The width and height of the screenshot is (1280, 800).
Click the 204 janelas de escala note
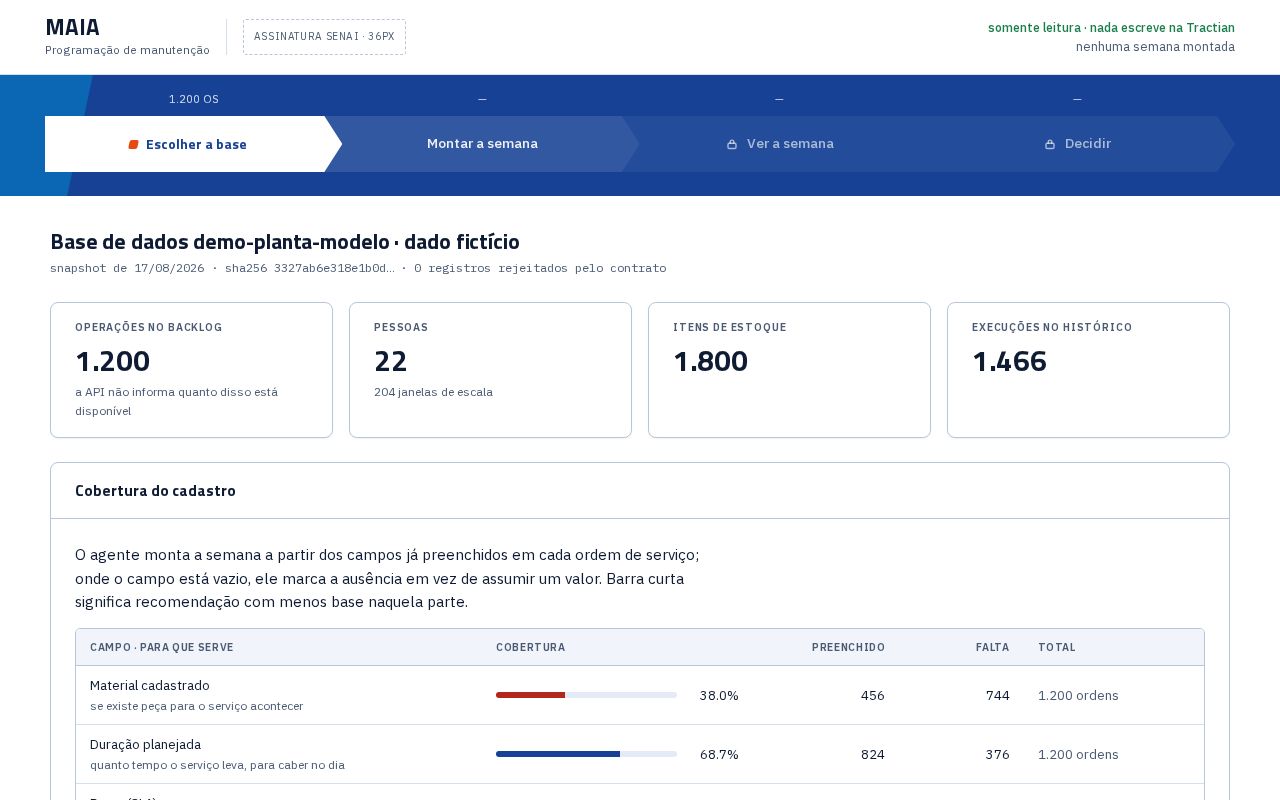[x=433, y=392]
